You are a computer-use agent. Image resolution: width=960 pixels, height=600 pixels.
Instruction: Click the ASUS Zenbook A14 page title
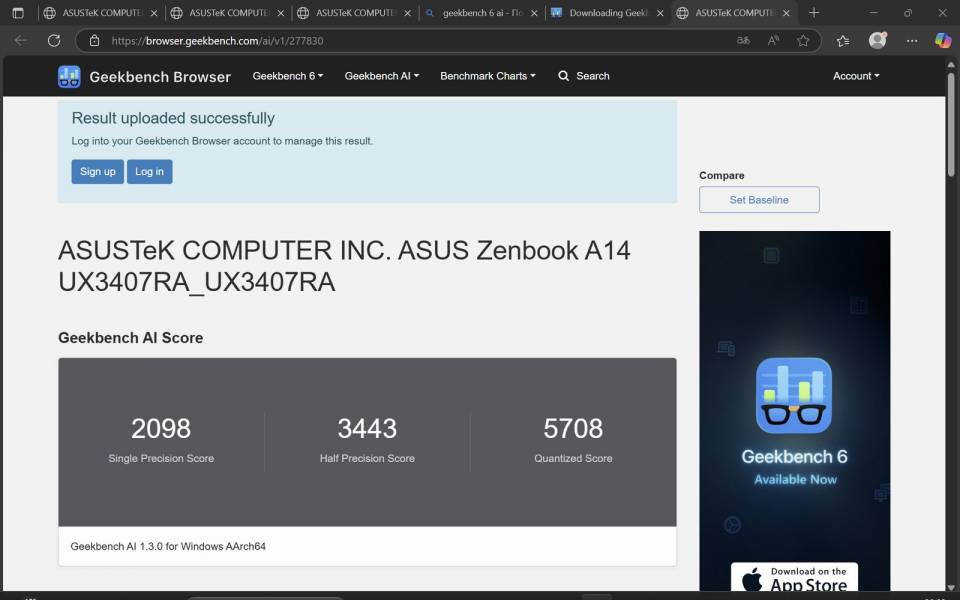(x=344, y=266)
